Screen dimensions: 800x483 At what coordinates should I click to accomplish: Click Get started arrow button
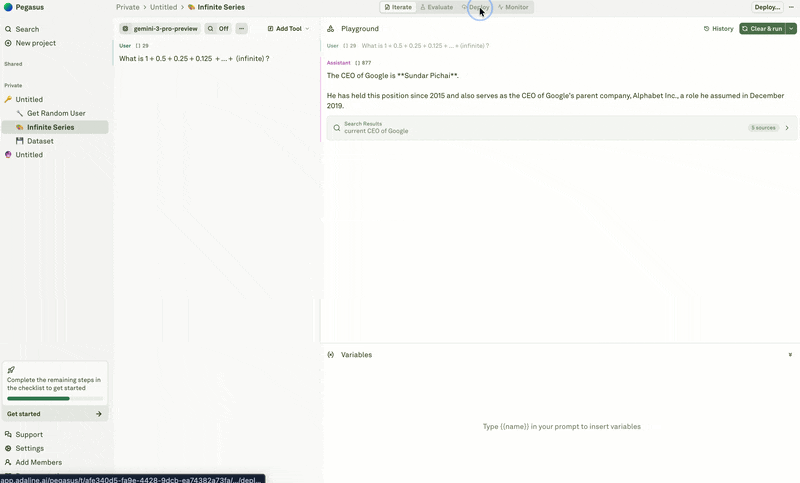pos(55,414)
